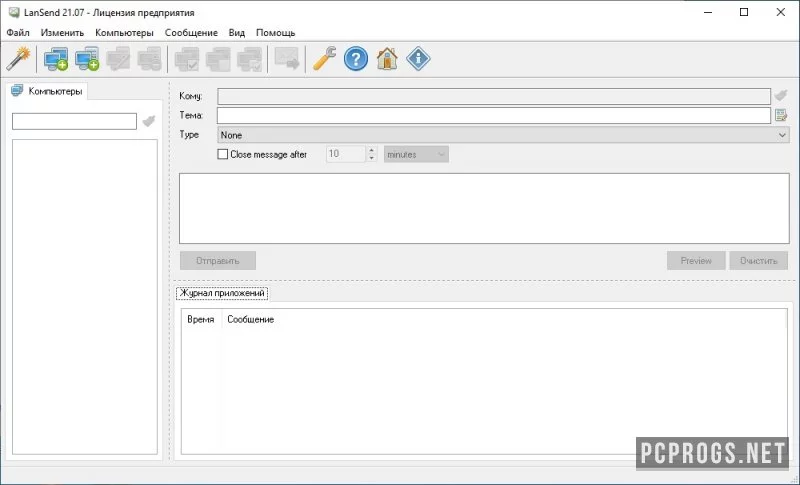This screenshot has height=485, width=800.
Task: Click into the message body text area
Action: pos(484,208)
